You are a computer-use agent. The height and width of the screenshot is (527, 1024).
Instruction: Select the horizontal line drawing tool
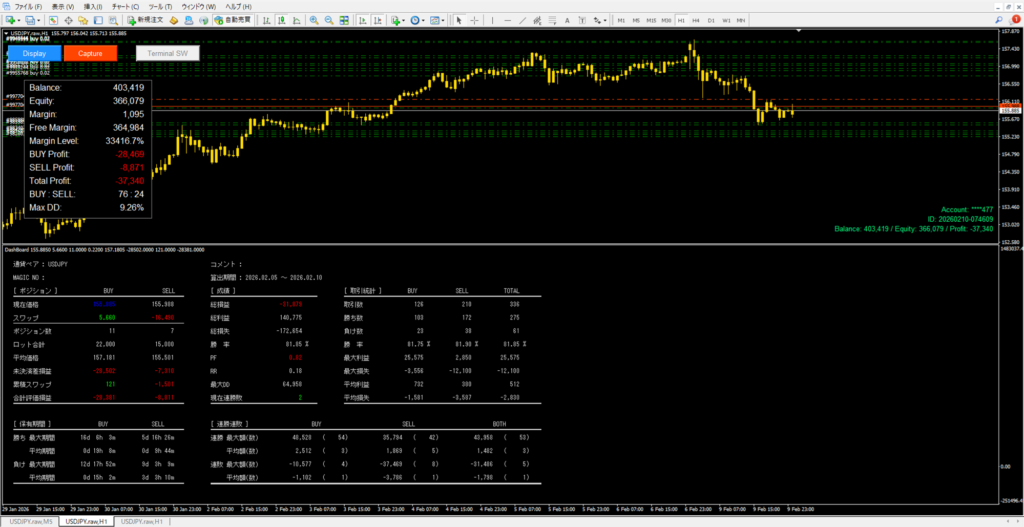506,20
